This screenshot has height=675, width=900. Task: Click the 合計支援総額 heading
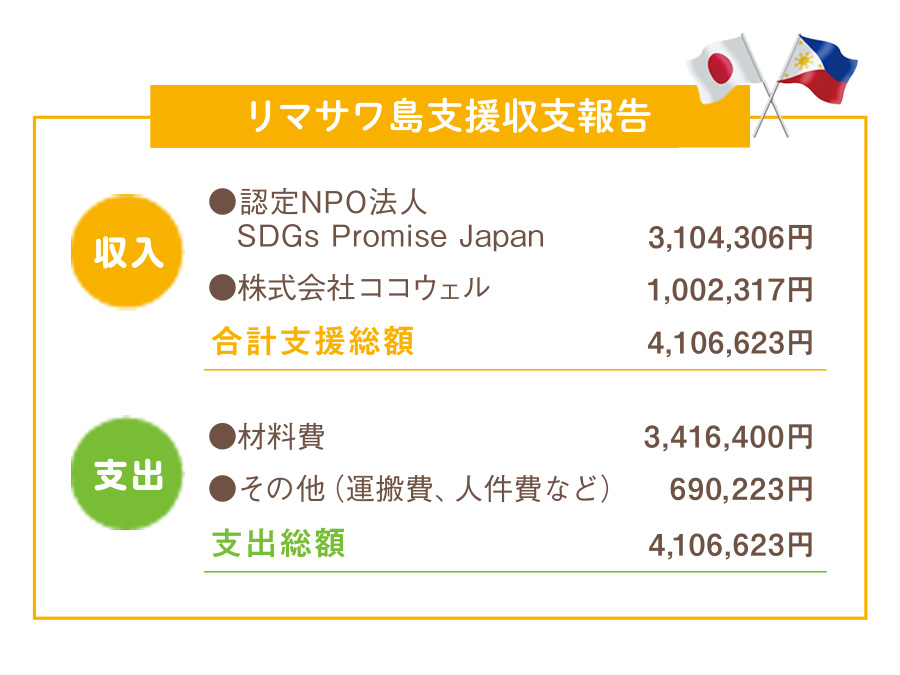[x=312, y=342]
